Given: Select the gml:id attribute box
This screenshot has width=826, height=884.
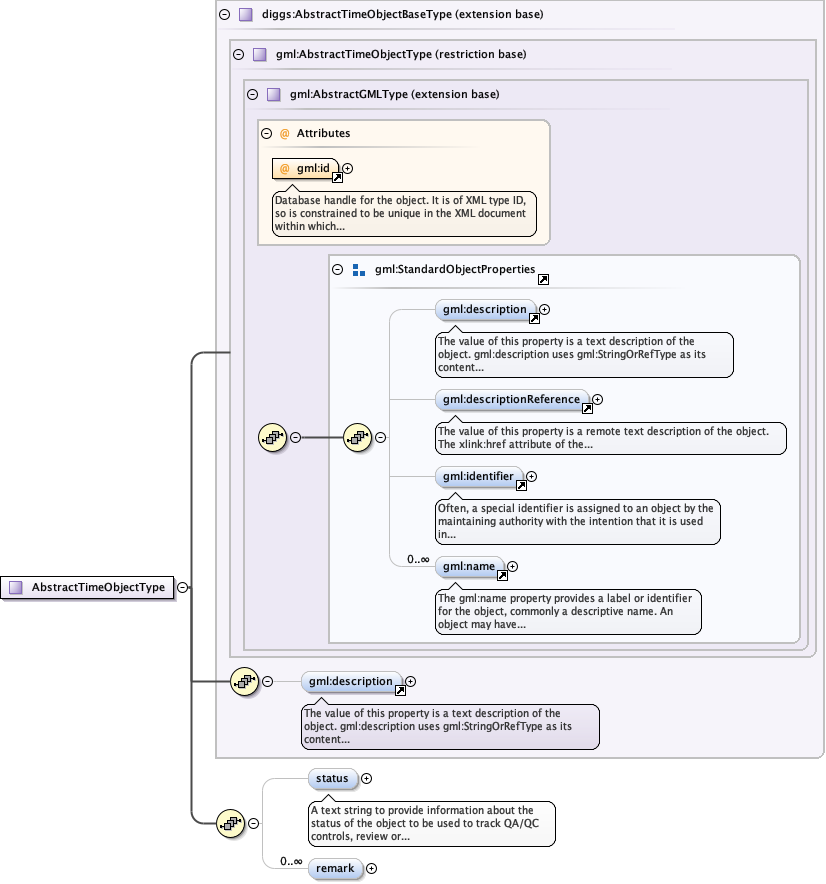Looking at the screenshot, I should pyautogui.click(x=305, y=168).
